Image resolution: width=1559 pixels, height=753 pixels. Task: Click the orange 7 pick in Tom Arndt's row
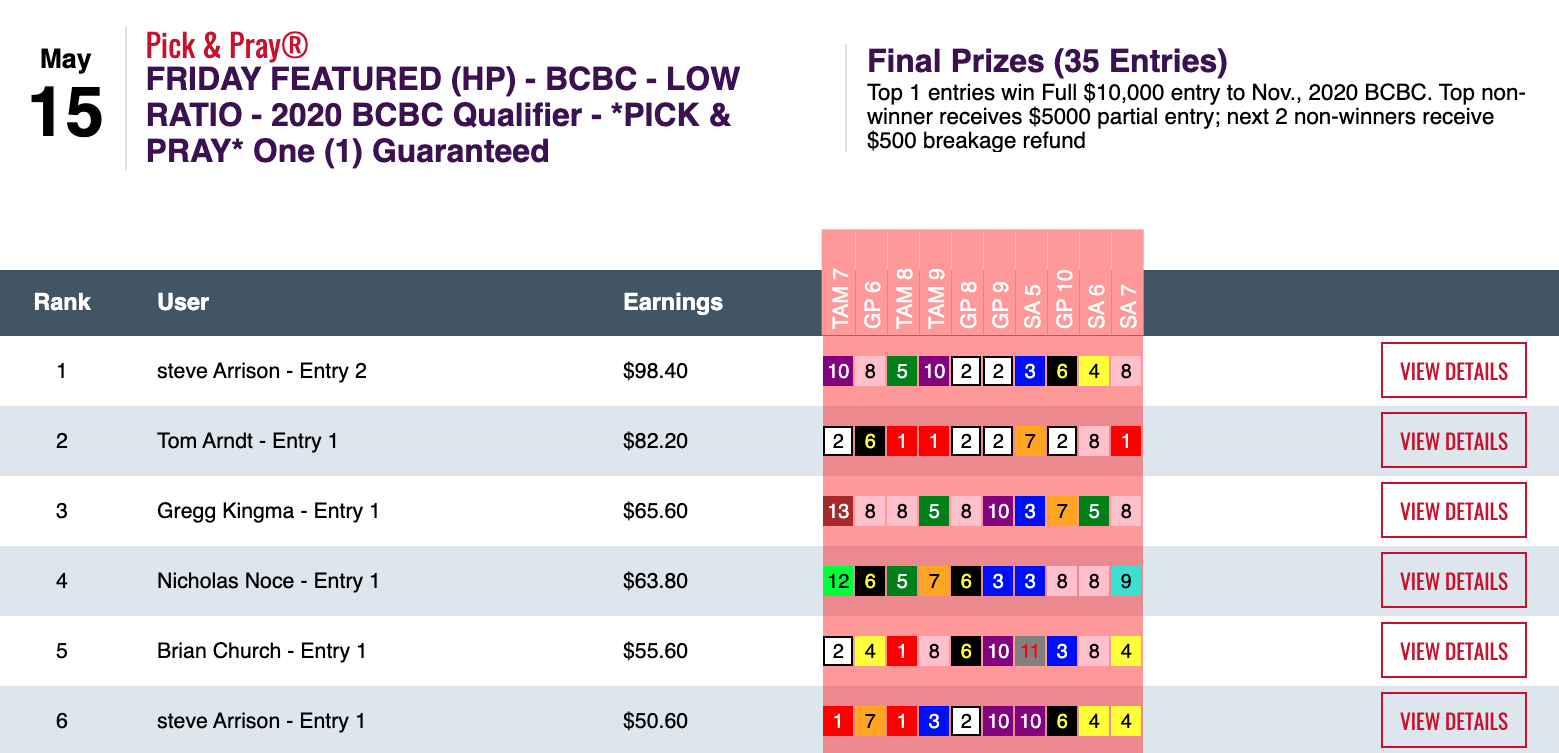(1030, 441)
